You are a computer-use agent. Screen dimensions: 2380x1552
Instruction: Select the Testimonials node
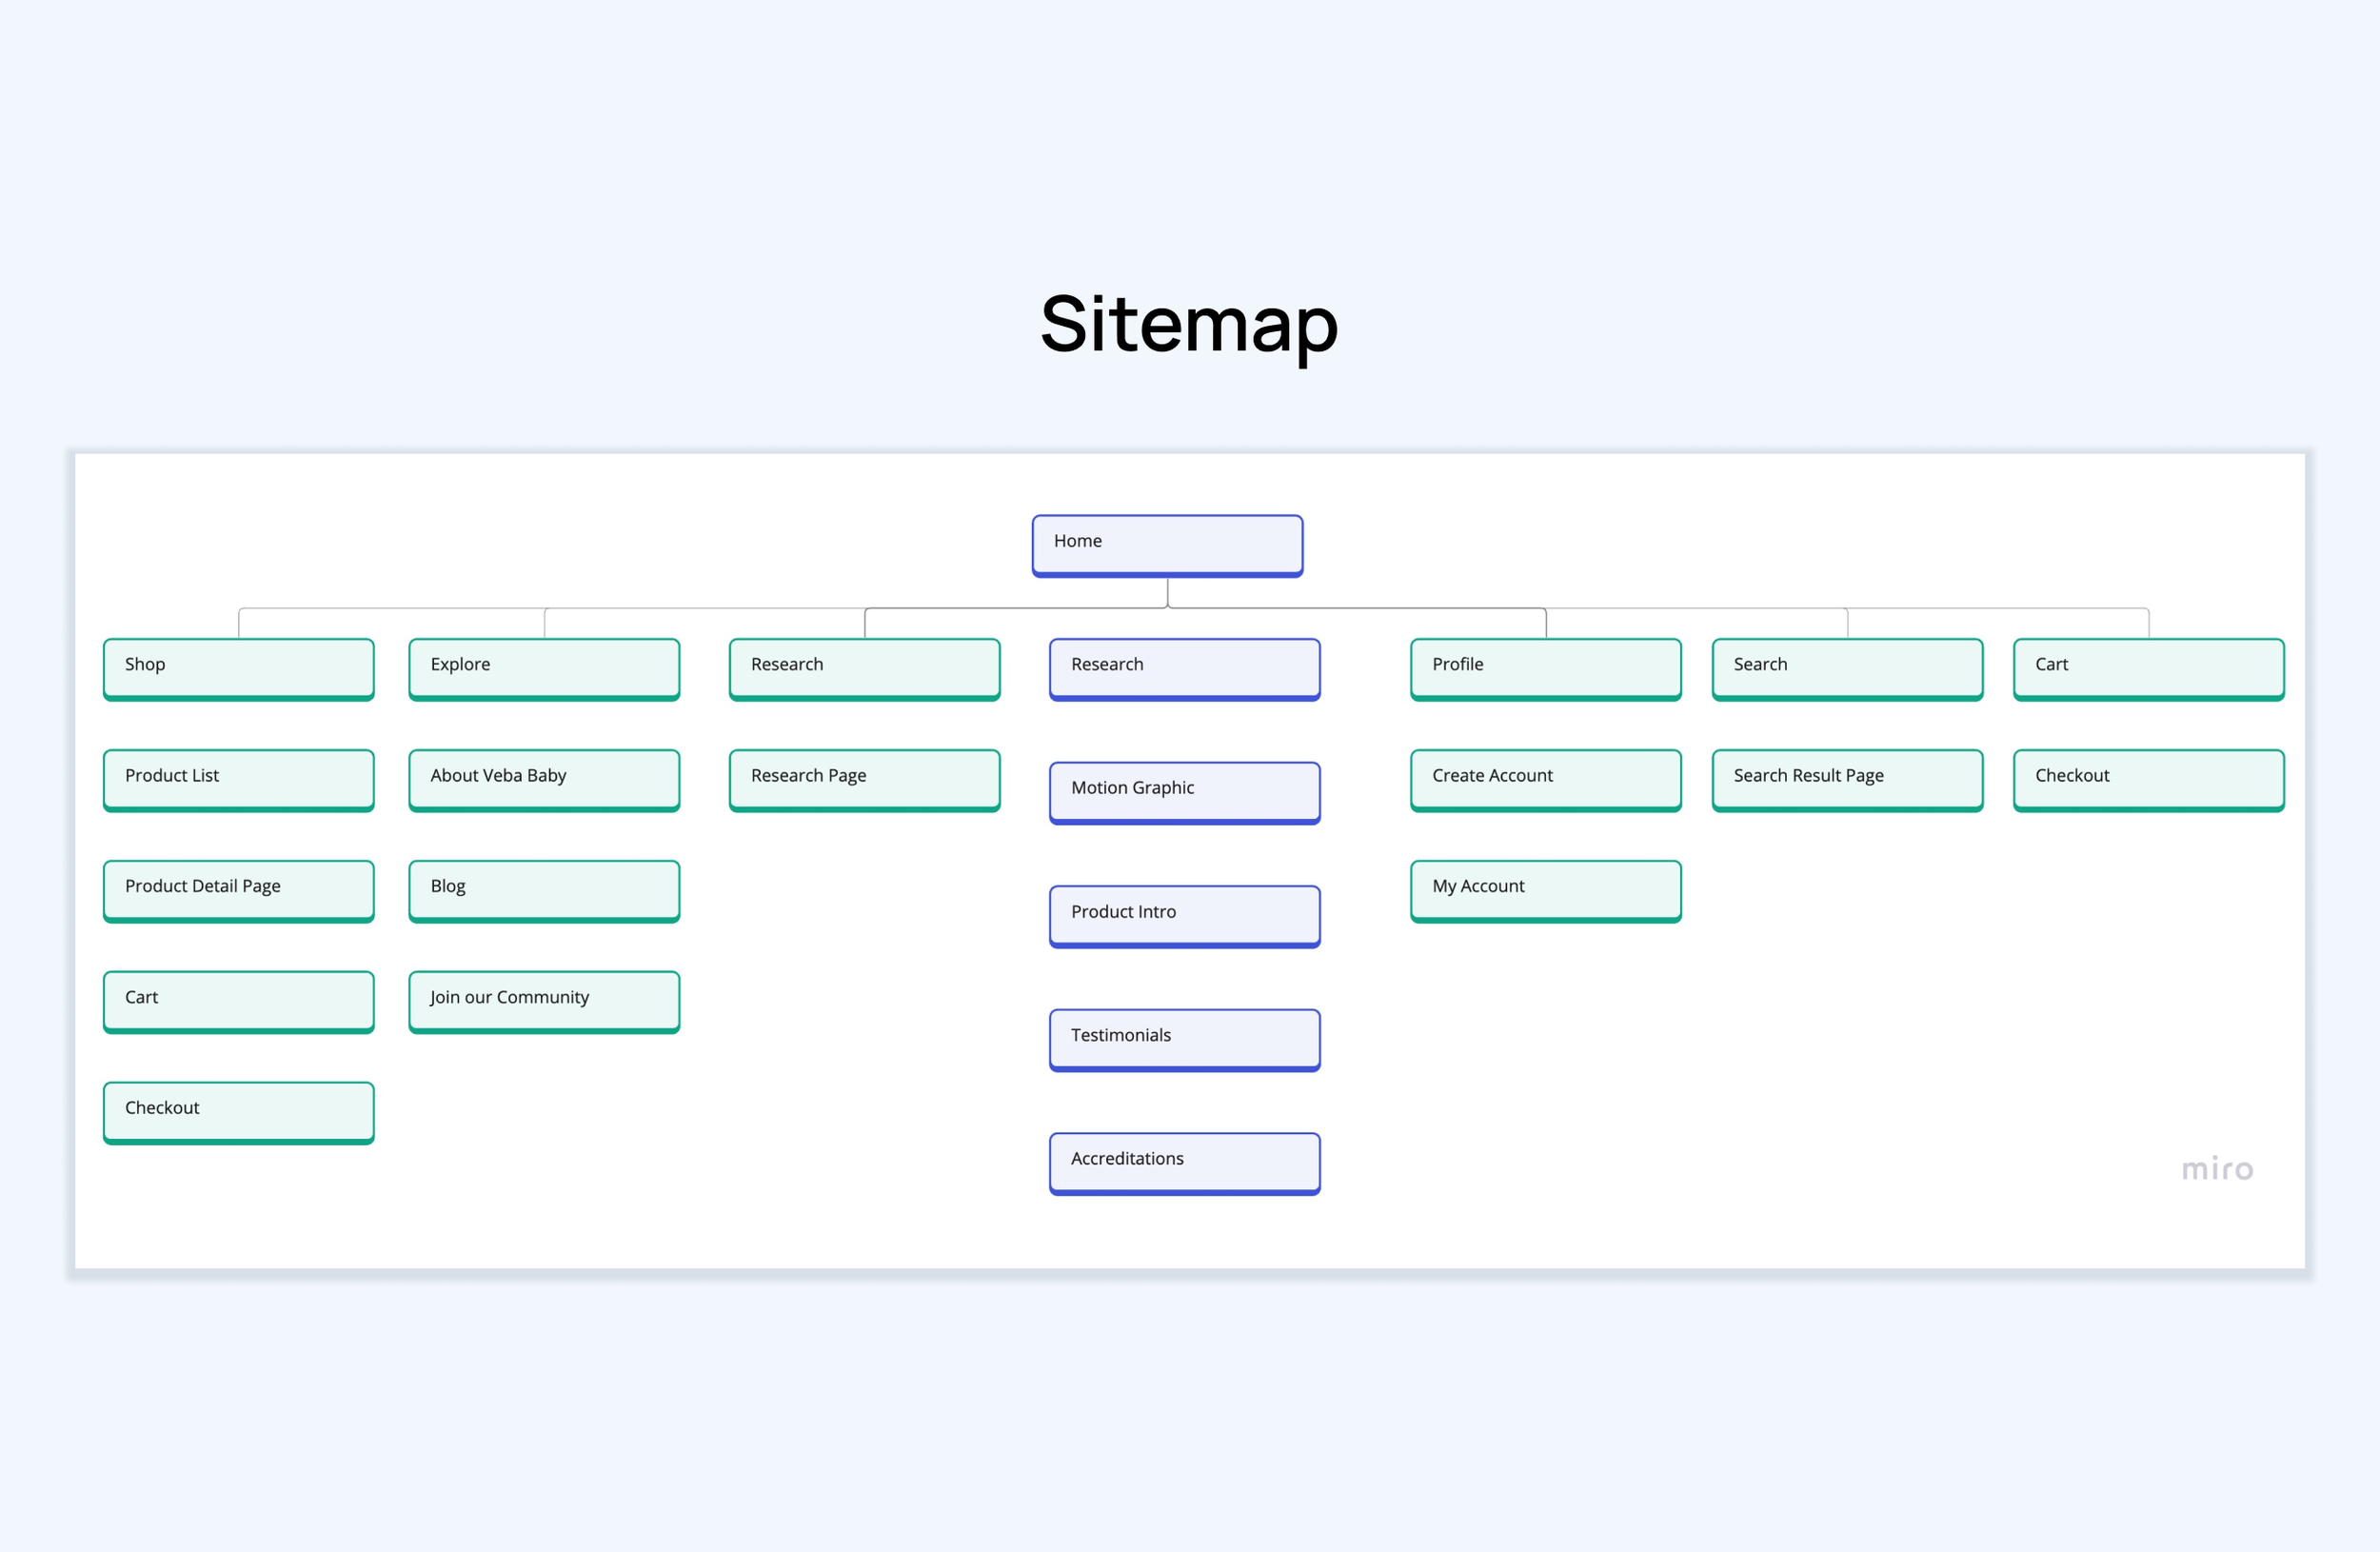pyautogui.click(x=1185, y=1040)
